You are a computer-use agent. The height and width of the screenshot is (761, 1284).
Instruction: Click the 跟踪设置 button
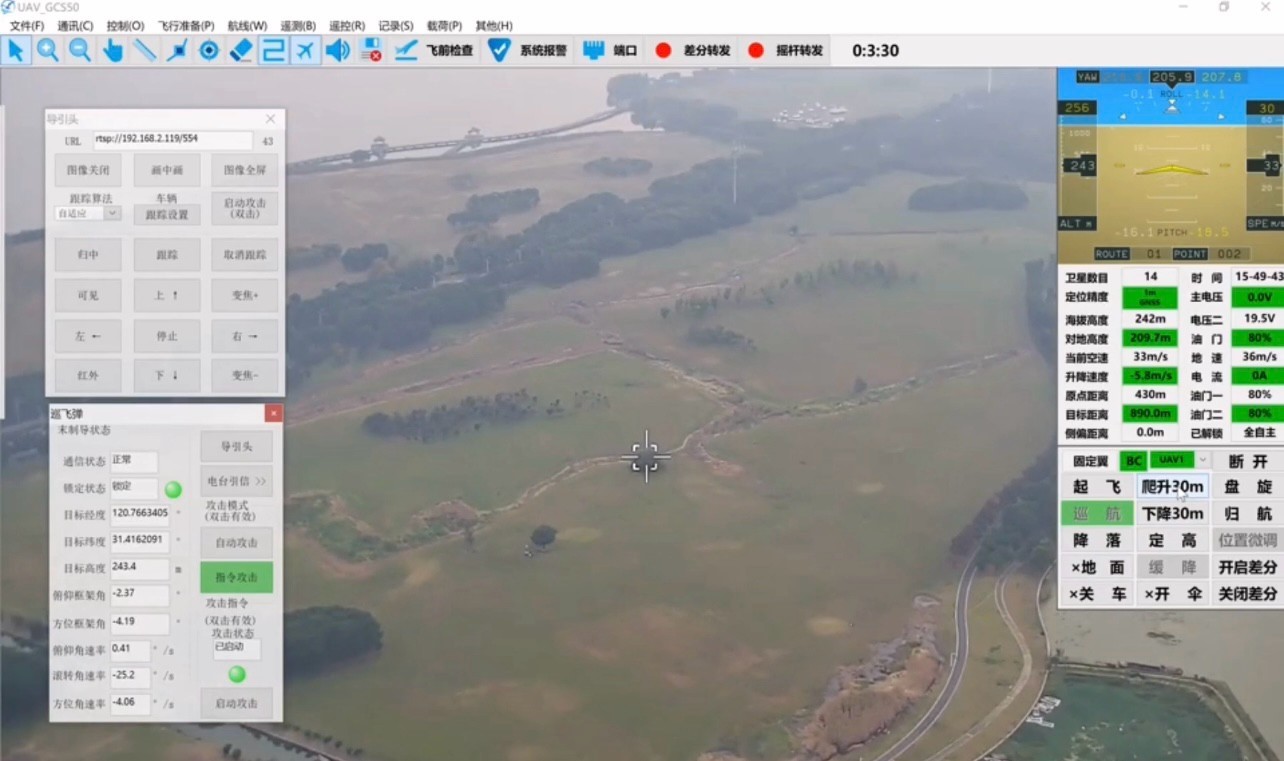click(167, 214)
